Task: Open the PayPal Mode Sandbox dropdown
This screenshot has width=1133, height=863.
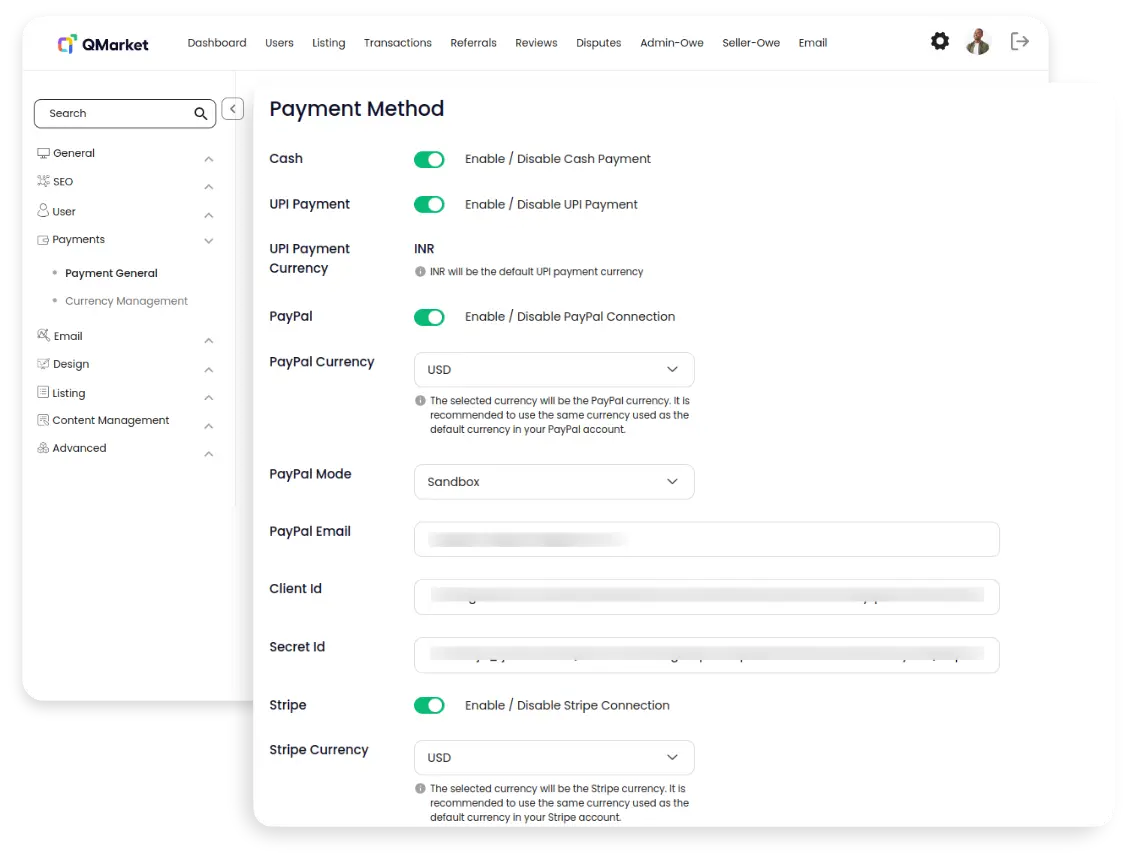Action: (554, 482)
